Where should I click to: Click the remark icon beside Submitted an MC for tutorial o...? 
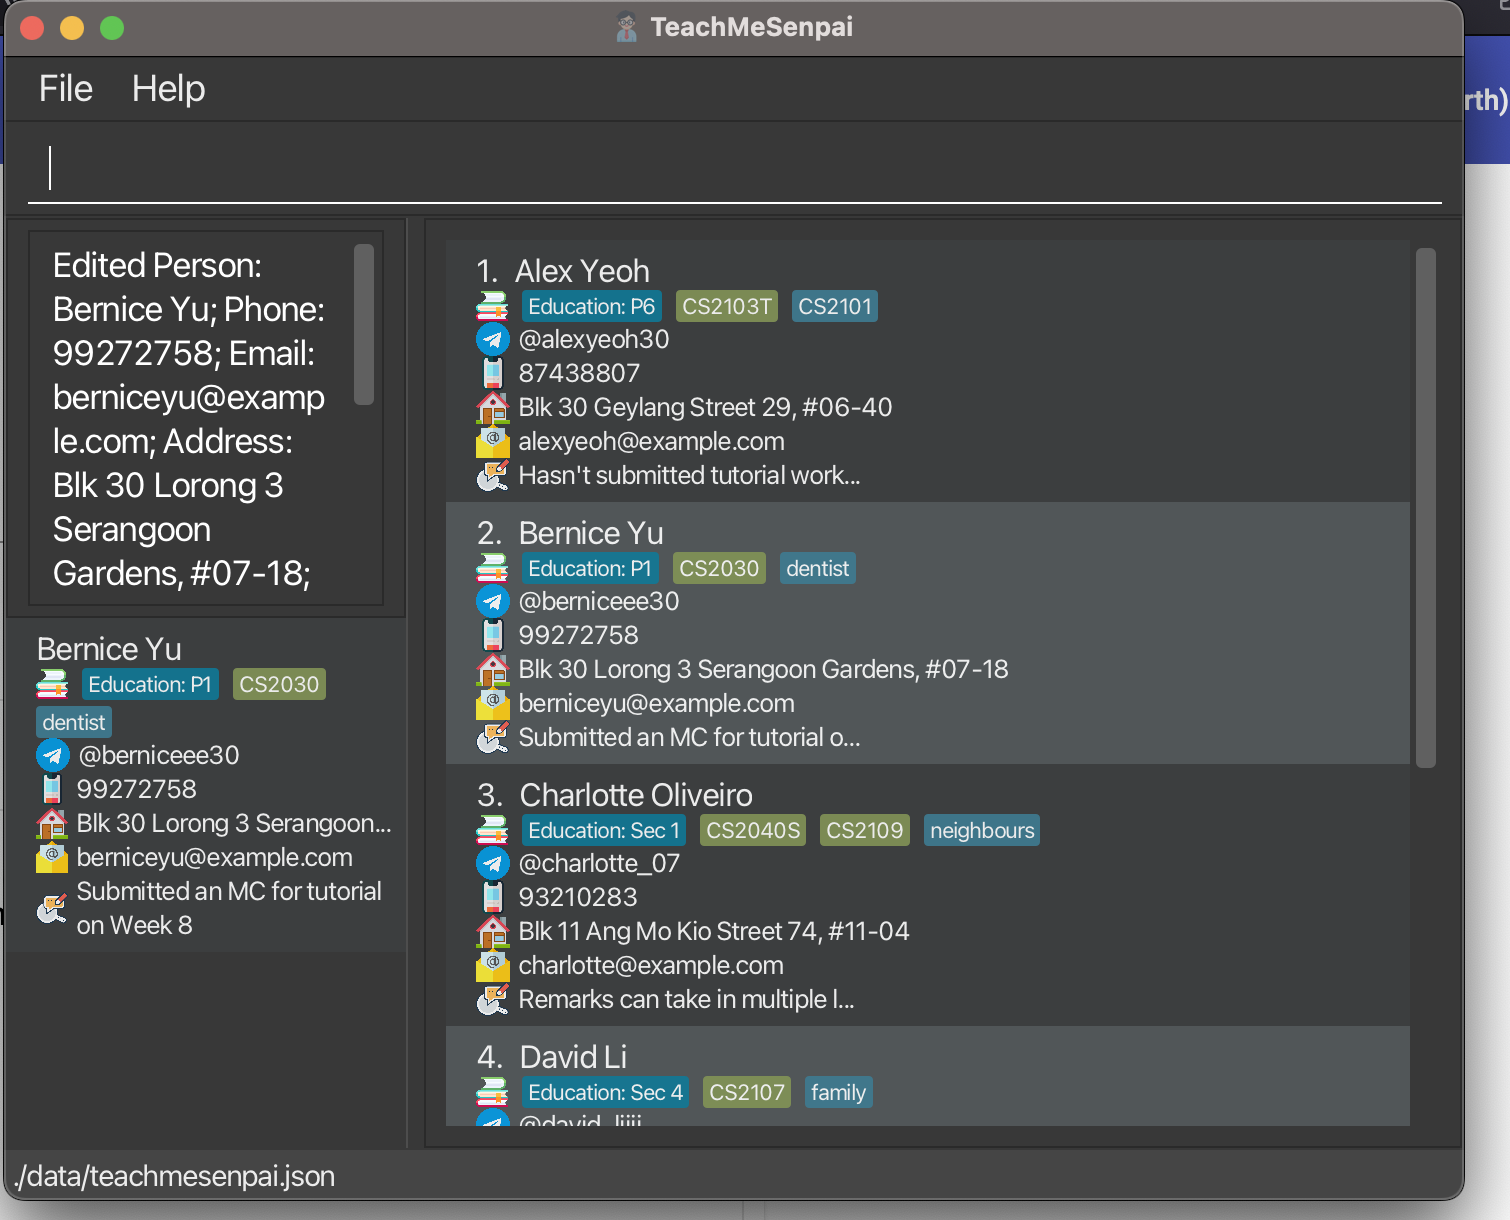pyautogui.click(x=492, y=737)
